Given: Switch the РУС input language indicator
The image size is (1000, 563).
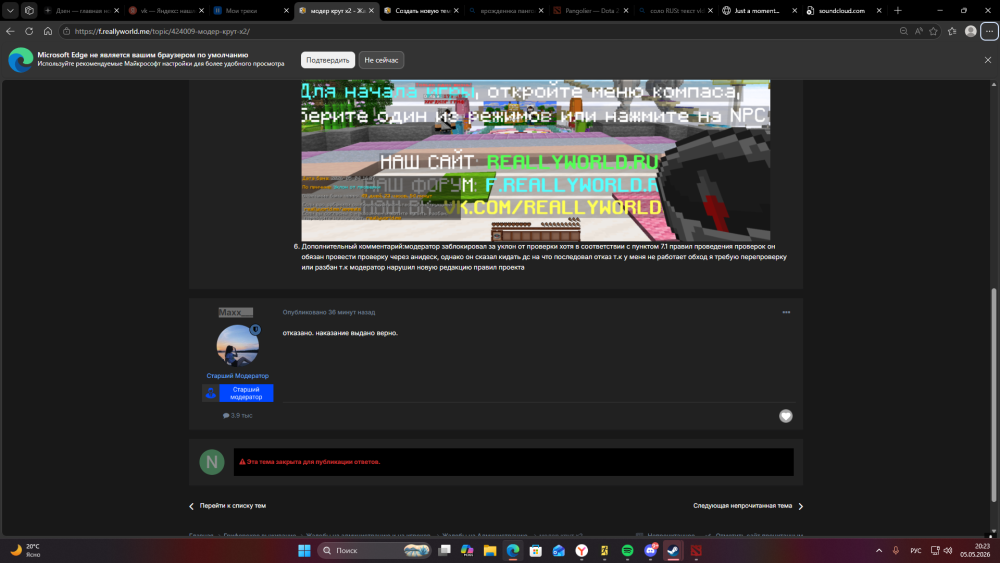Looking at the screenshot, I should 916,550.
